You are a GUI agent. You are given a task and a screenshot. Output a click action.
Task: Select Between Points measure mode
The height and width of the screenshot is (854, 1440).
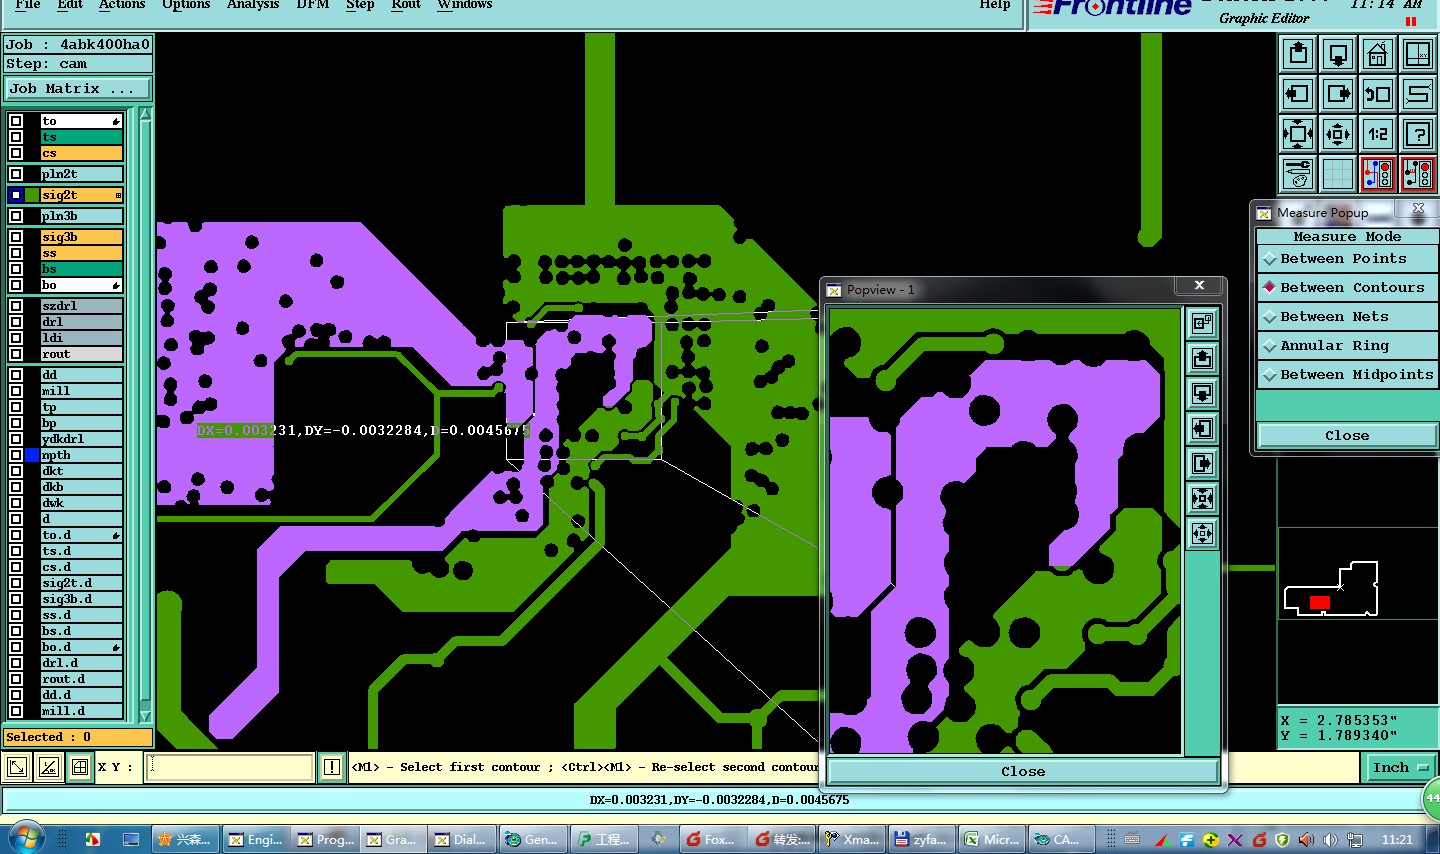click(1347, 258)
